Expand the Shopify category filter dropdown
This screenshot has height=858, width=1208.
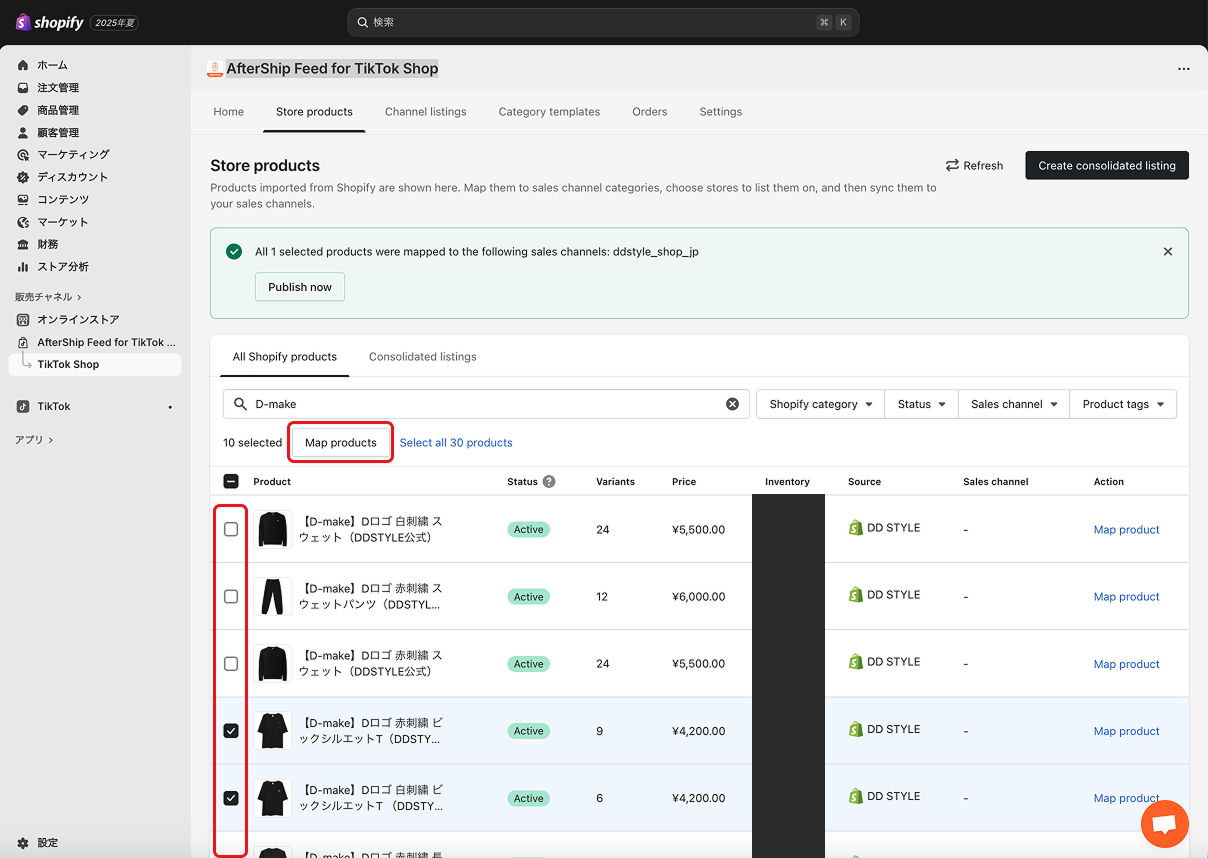820,404
